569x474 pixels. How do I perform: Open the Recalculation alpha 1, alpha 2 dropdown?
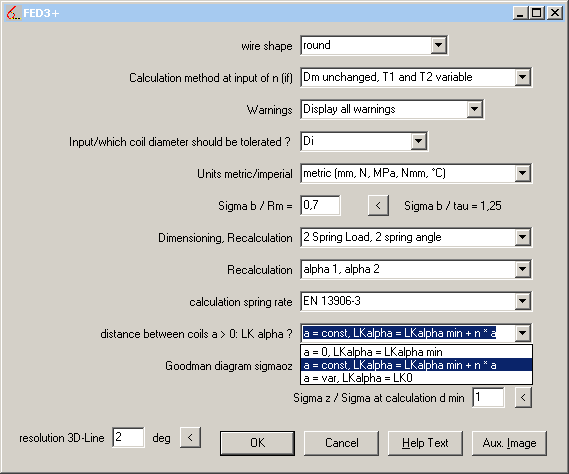[523, 269]
